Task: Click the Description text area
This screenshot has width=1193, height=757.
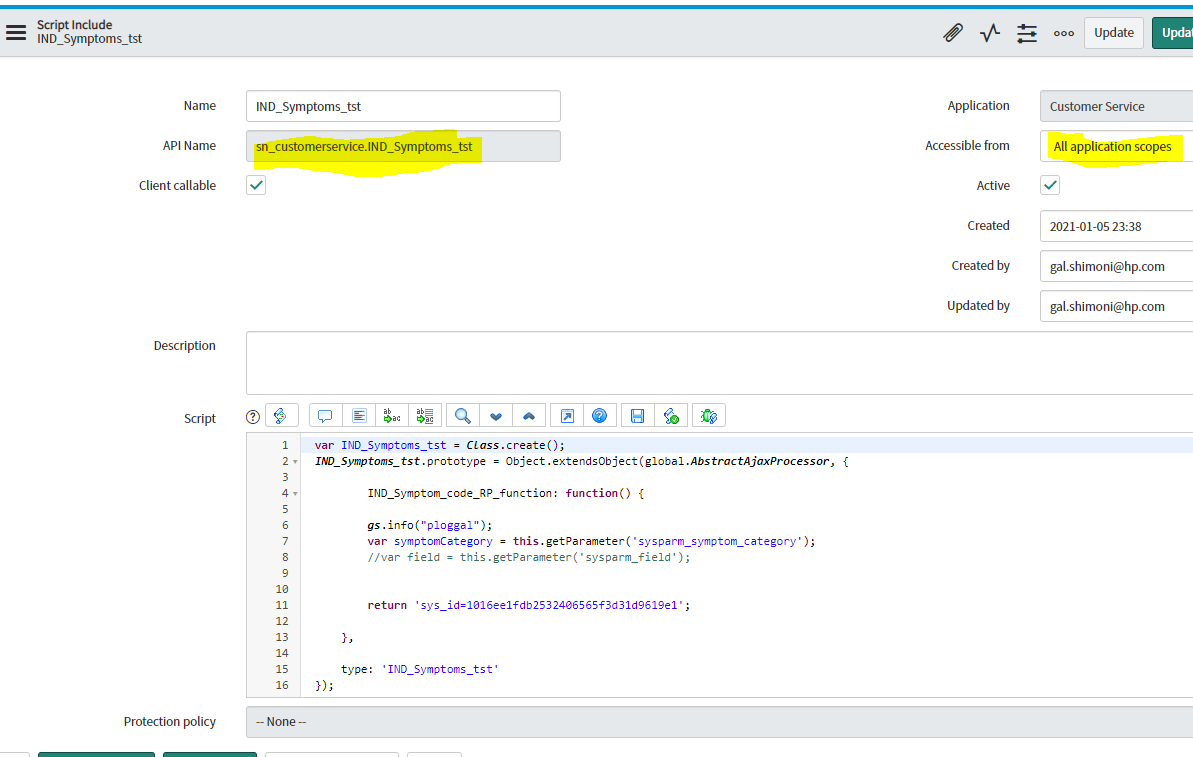Action: [x=718, y=363]
